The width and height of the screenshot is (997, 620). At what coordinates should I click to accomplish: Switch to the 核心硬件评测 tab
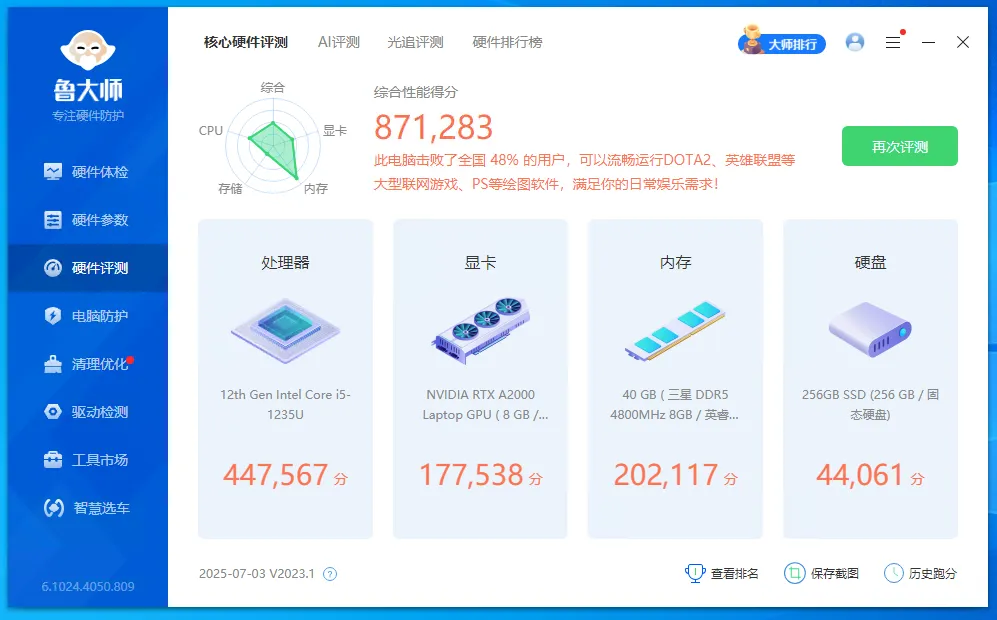pos(246,43)
